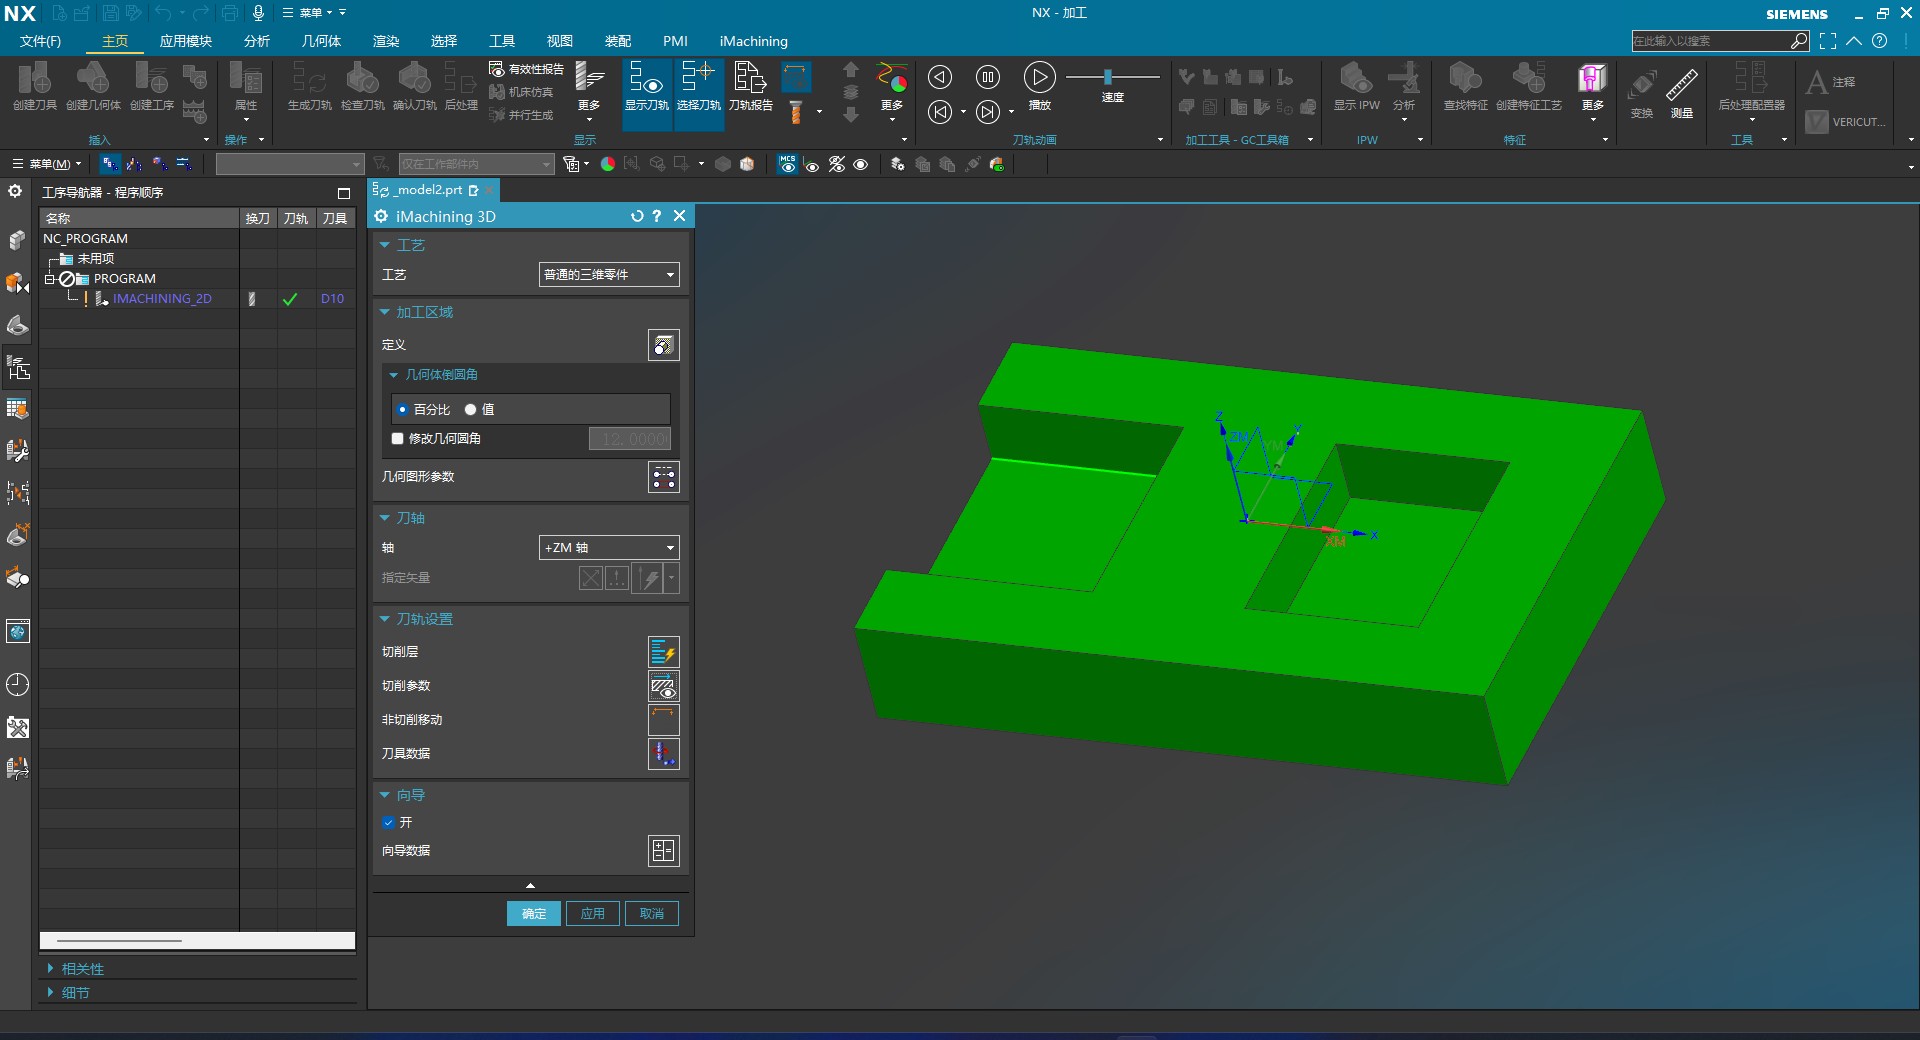Click the 播放 play button

(1039, 77)
